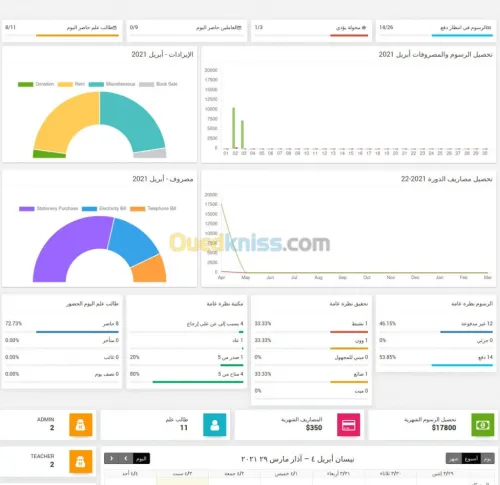
Task: Click the small green Donation chart segment
Action: click(49, 154)
